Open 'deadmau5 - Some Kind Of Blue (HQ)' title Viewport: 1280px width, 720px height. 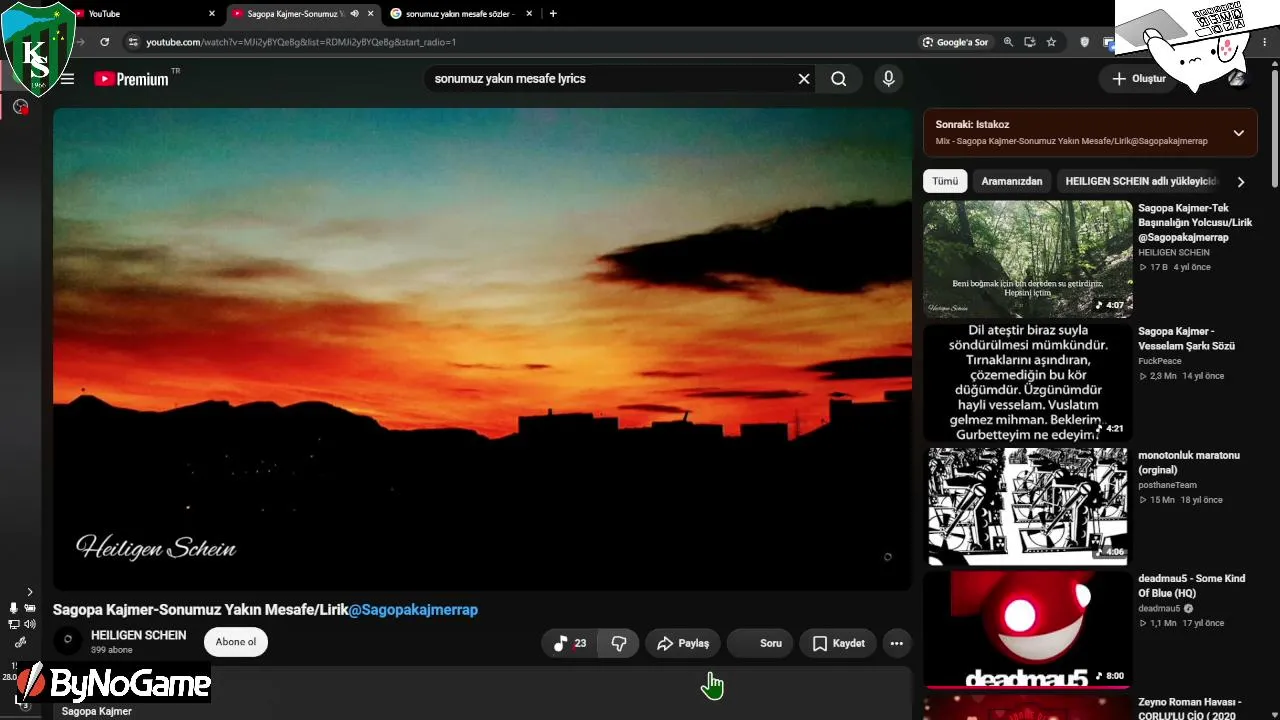pyautogui.click(x=1192, y=586)
